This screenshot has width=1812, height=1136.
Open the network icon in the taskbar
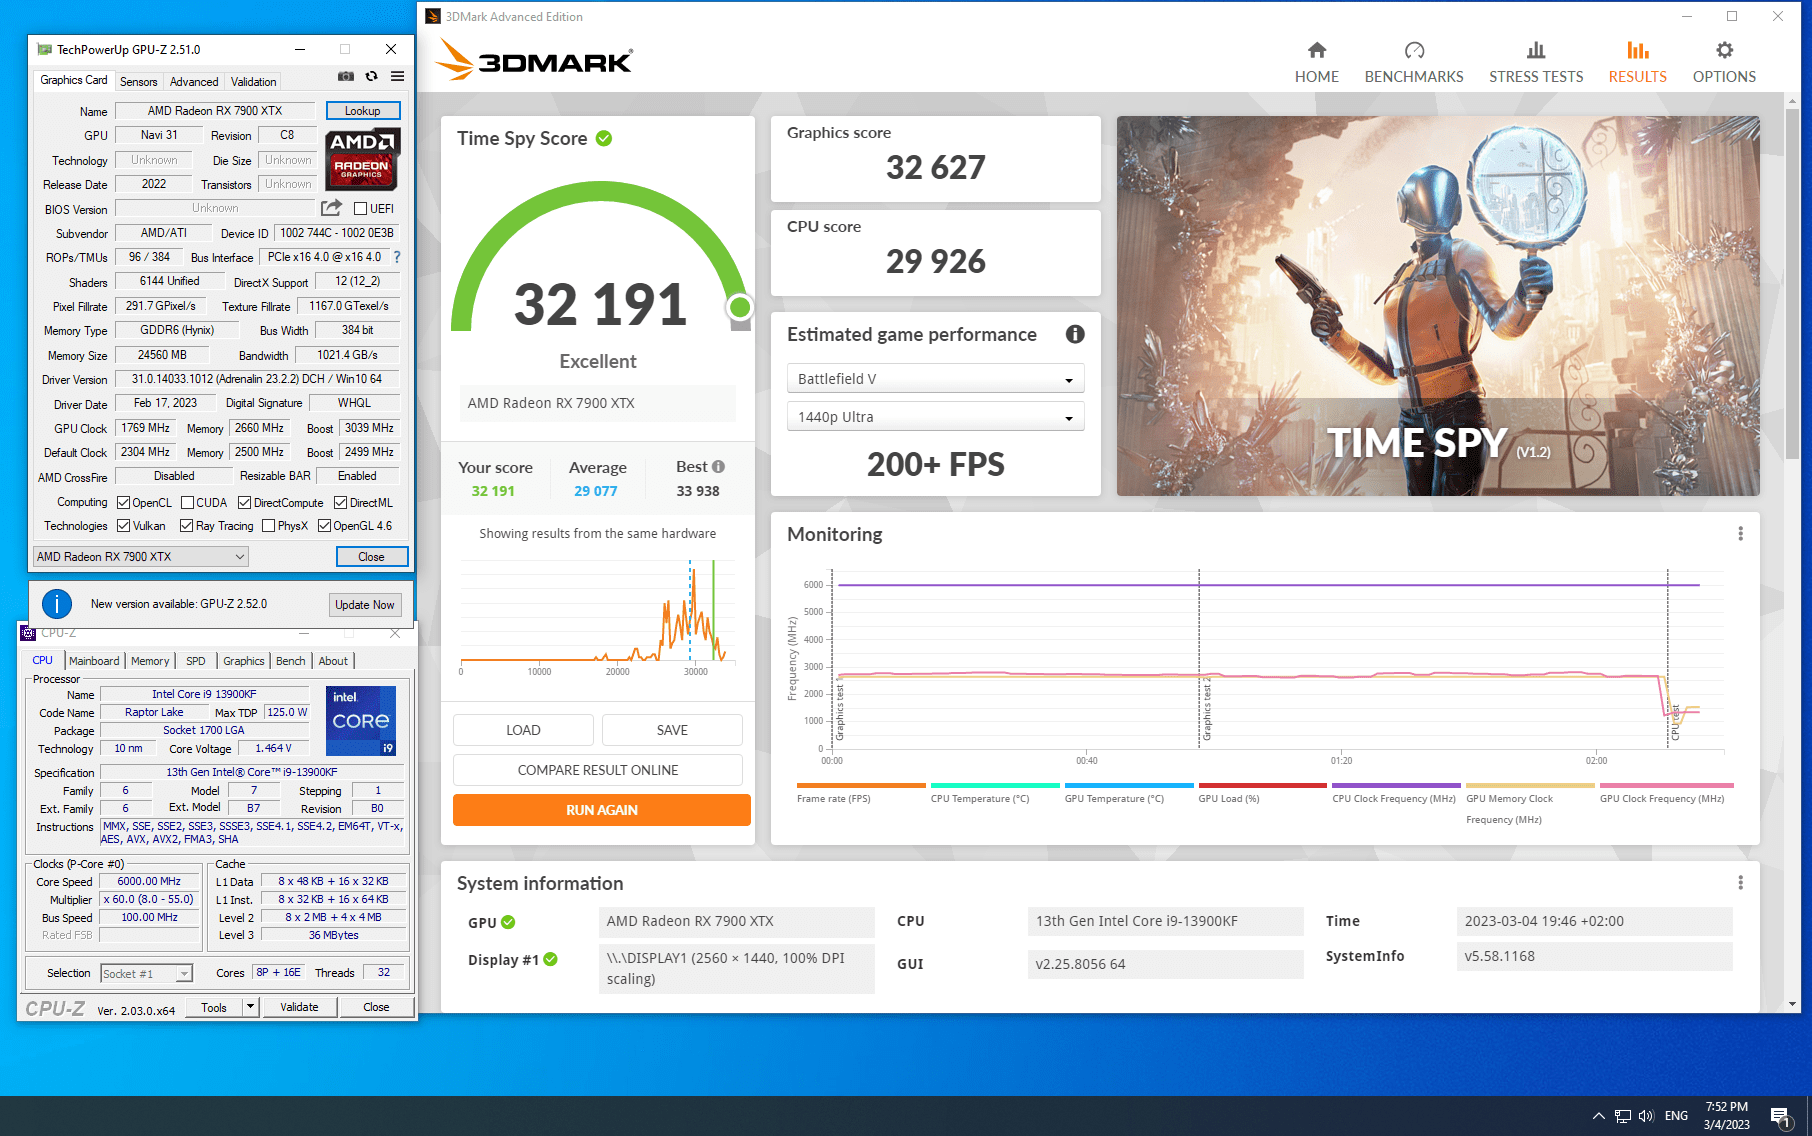pos(1622,1116)
